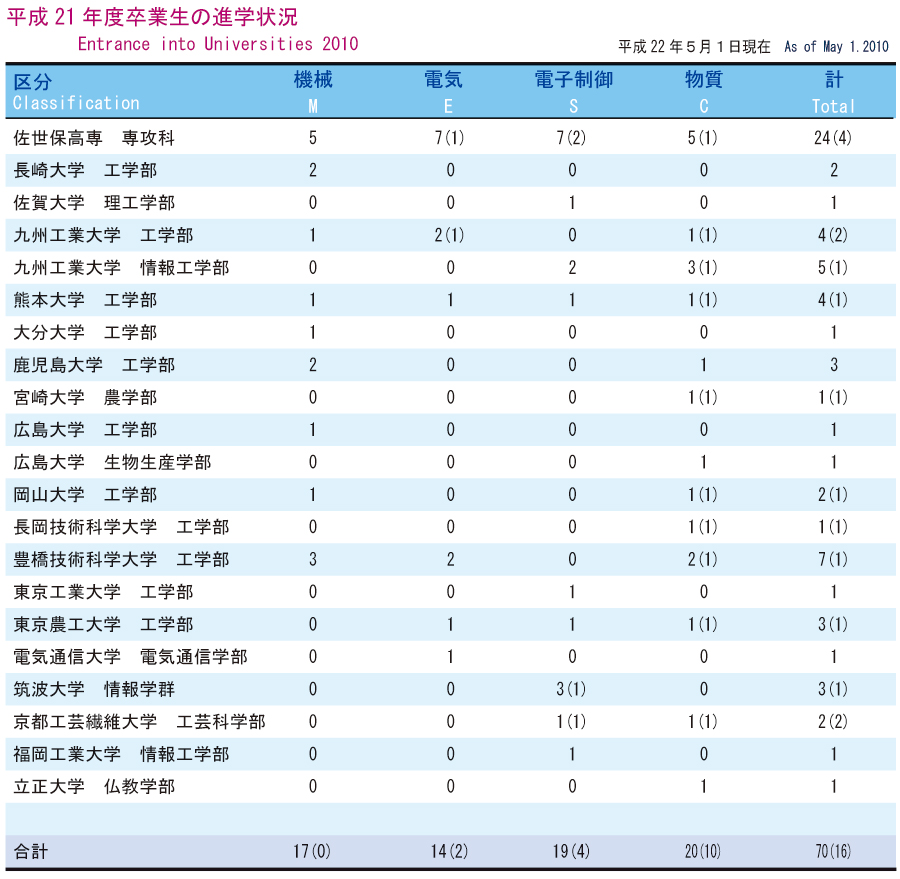Select the 区分 Classification column header
900x879 pixels.
click(x=76, y=92)
